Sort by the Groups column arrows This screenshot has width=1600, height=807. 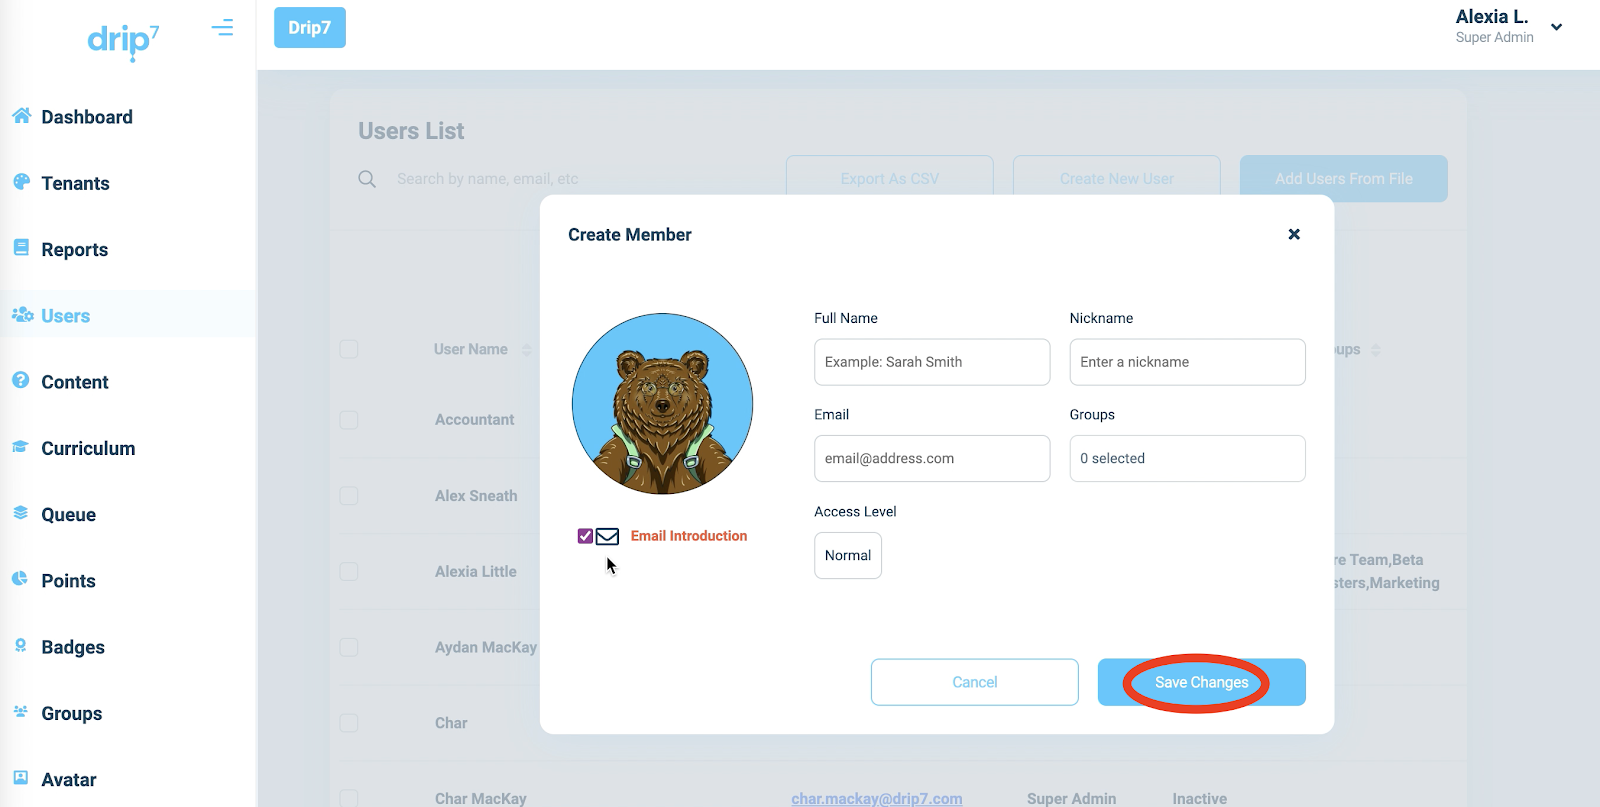(x=1376, y=350)
